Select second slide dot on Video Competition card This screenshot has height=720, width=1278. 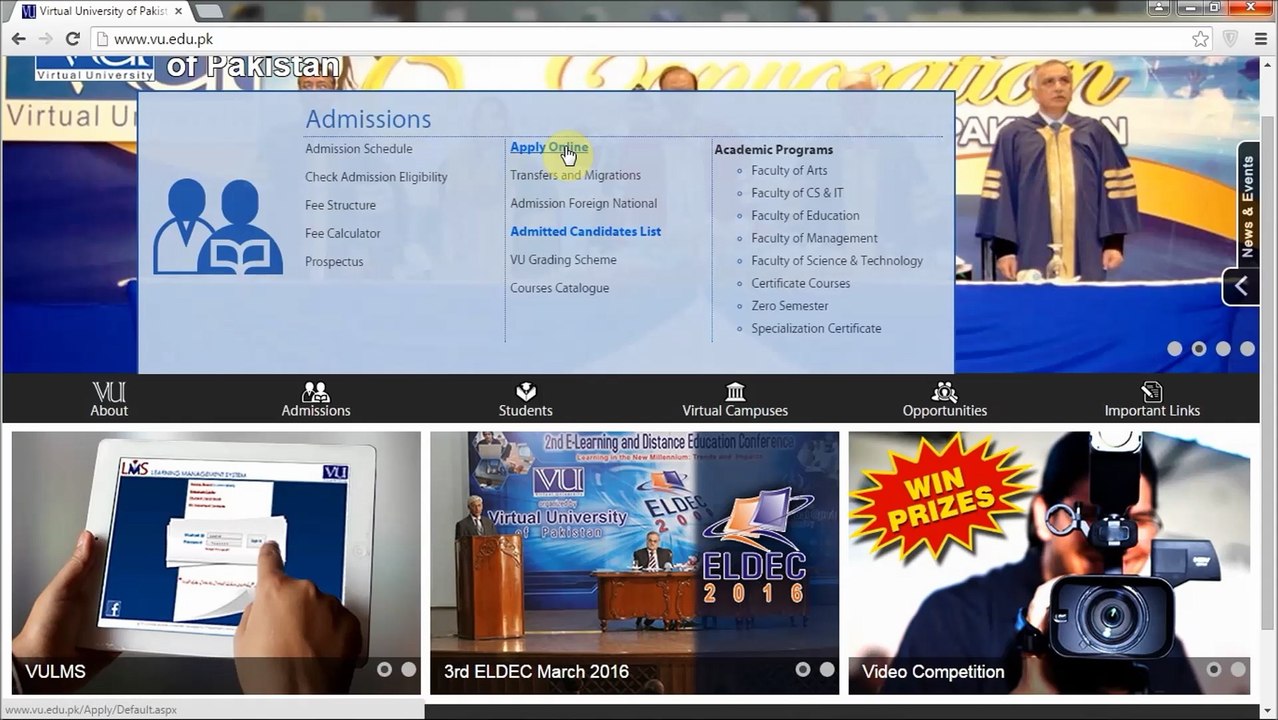tap(1238, 670)
